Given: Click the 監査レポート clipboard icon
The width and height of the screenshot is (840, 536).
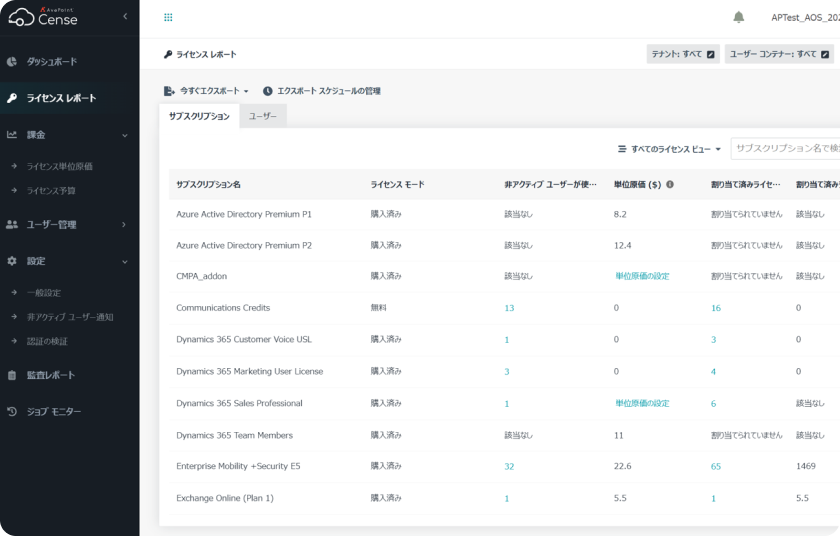Looking at the screenshot, I should [12, 375].
